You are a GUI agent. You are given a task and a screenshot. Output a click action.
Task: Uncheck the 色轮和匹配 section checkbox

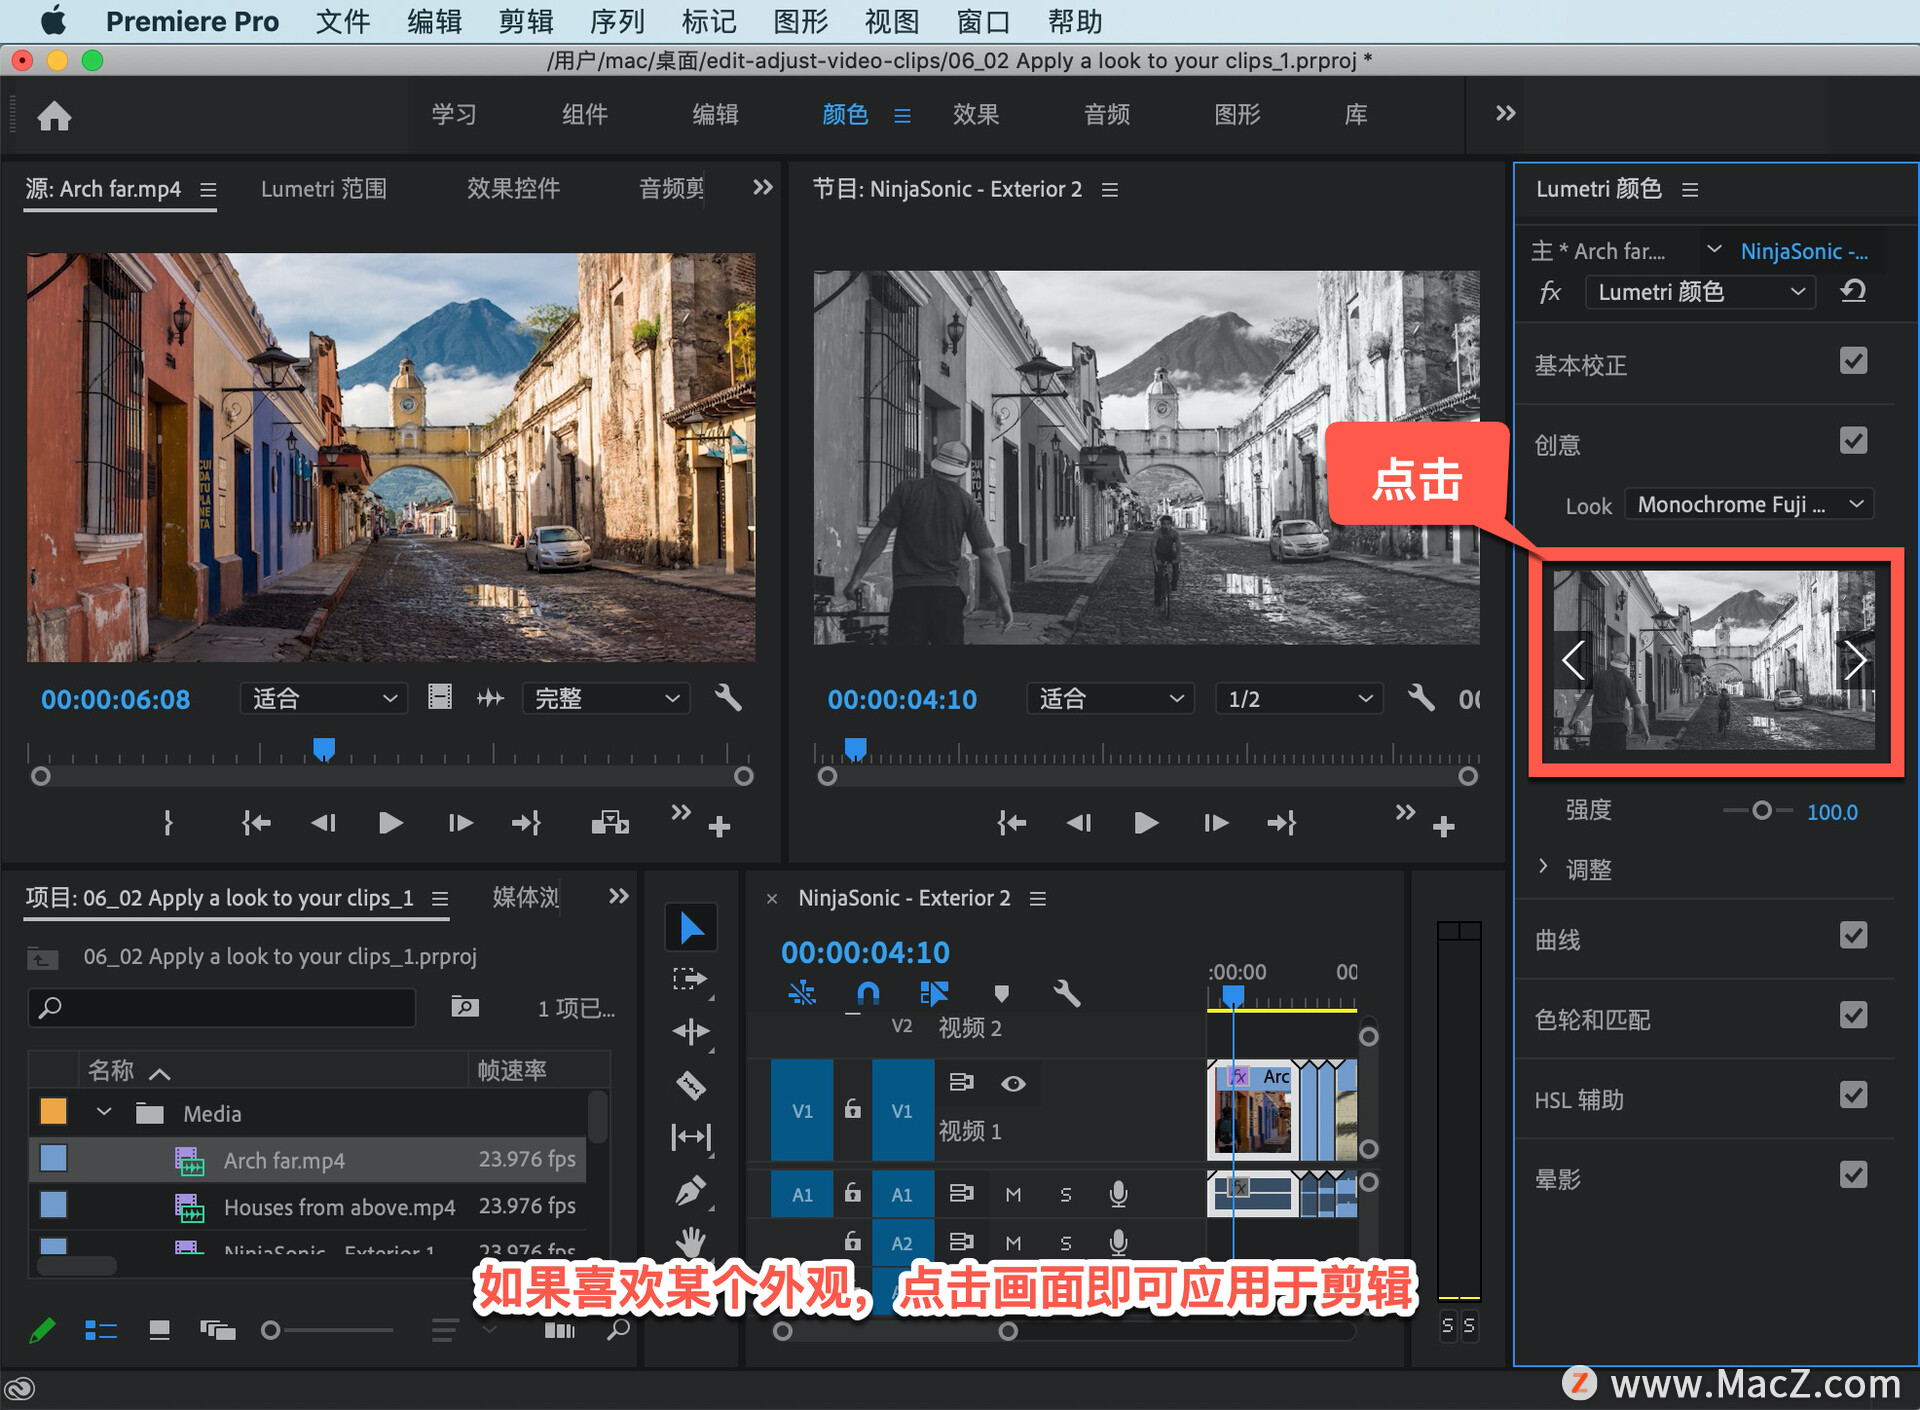1853,1016
